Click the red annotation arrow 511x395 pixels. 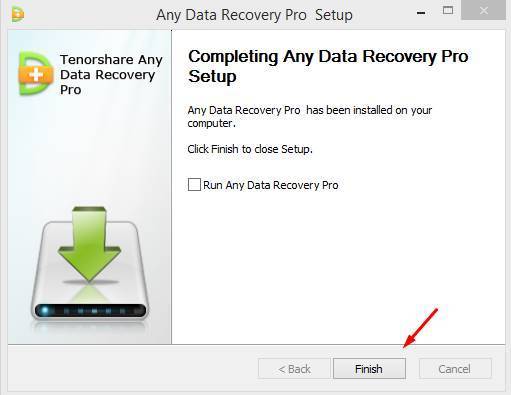420,328
